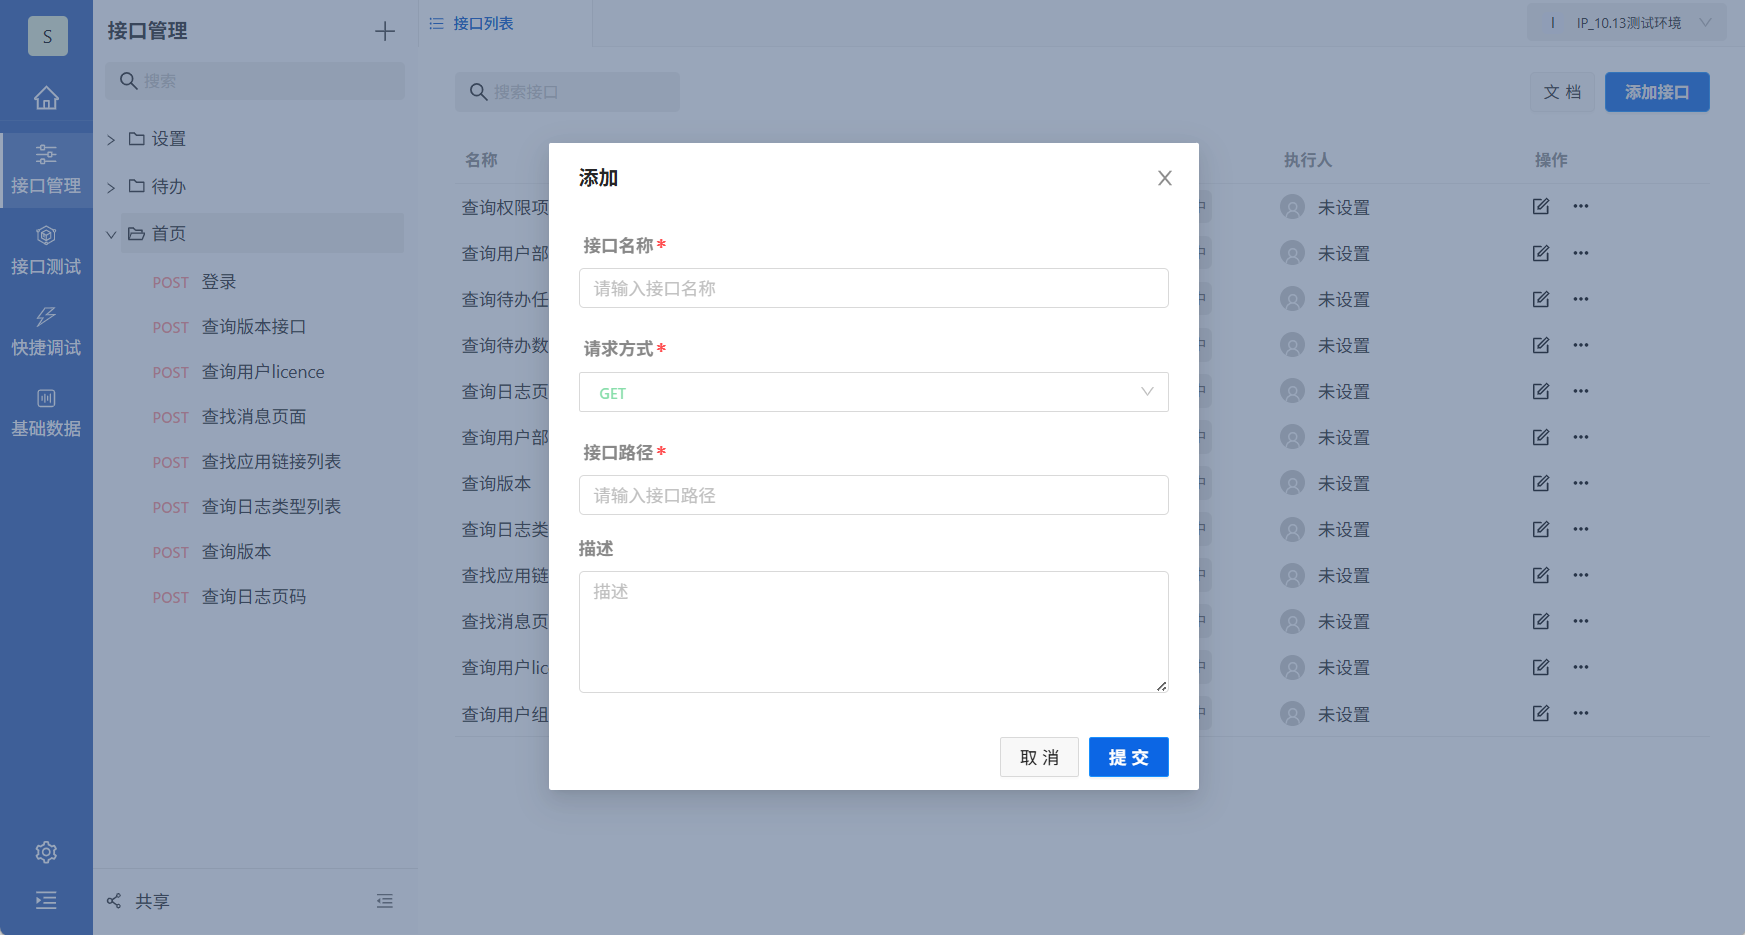Viewport: 1745px width, 935px height.
Task: Click the 提交 submit button
Action: pos(1128,757)
